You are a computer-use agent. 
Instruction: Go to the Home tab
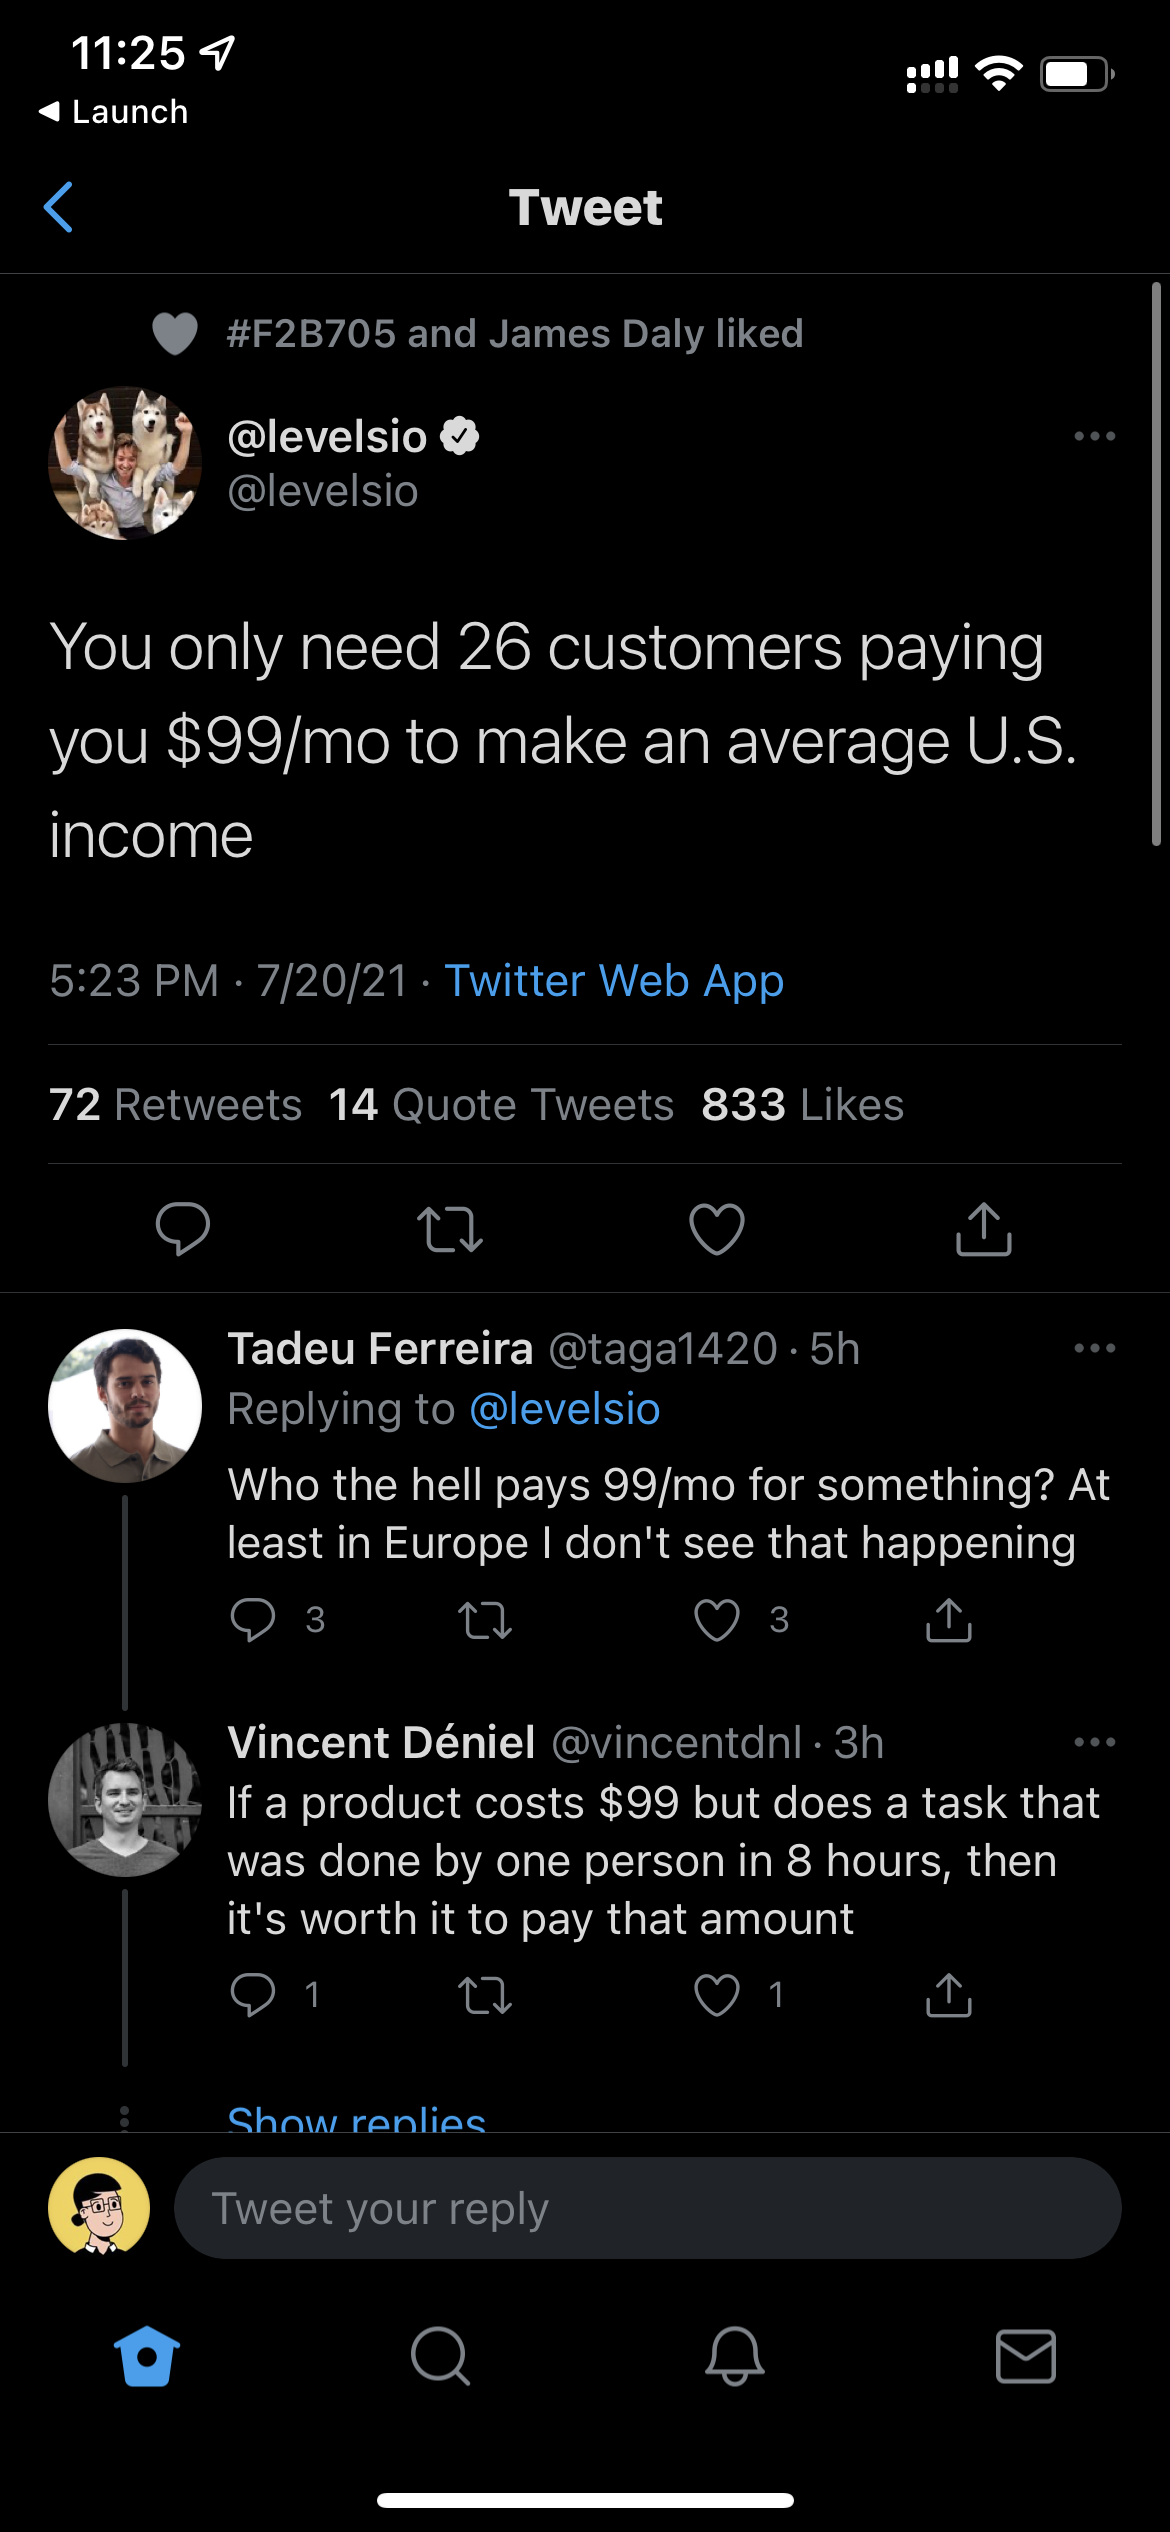(147, 2356)
